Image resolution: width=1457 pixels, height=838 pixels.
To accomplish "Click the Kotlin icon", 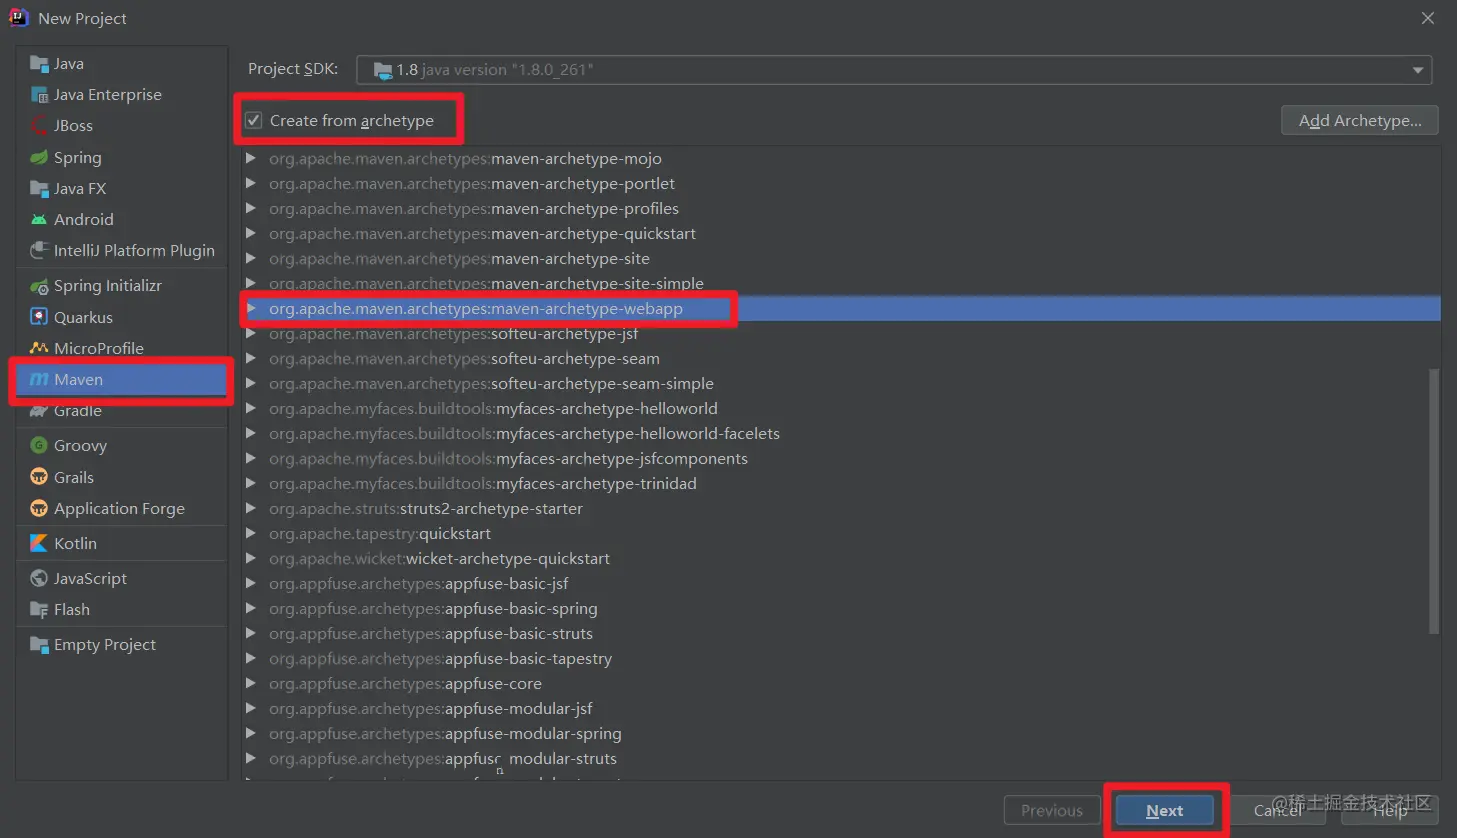I will [39, 543].
